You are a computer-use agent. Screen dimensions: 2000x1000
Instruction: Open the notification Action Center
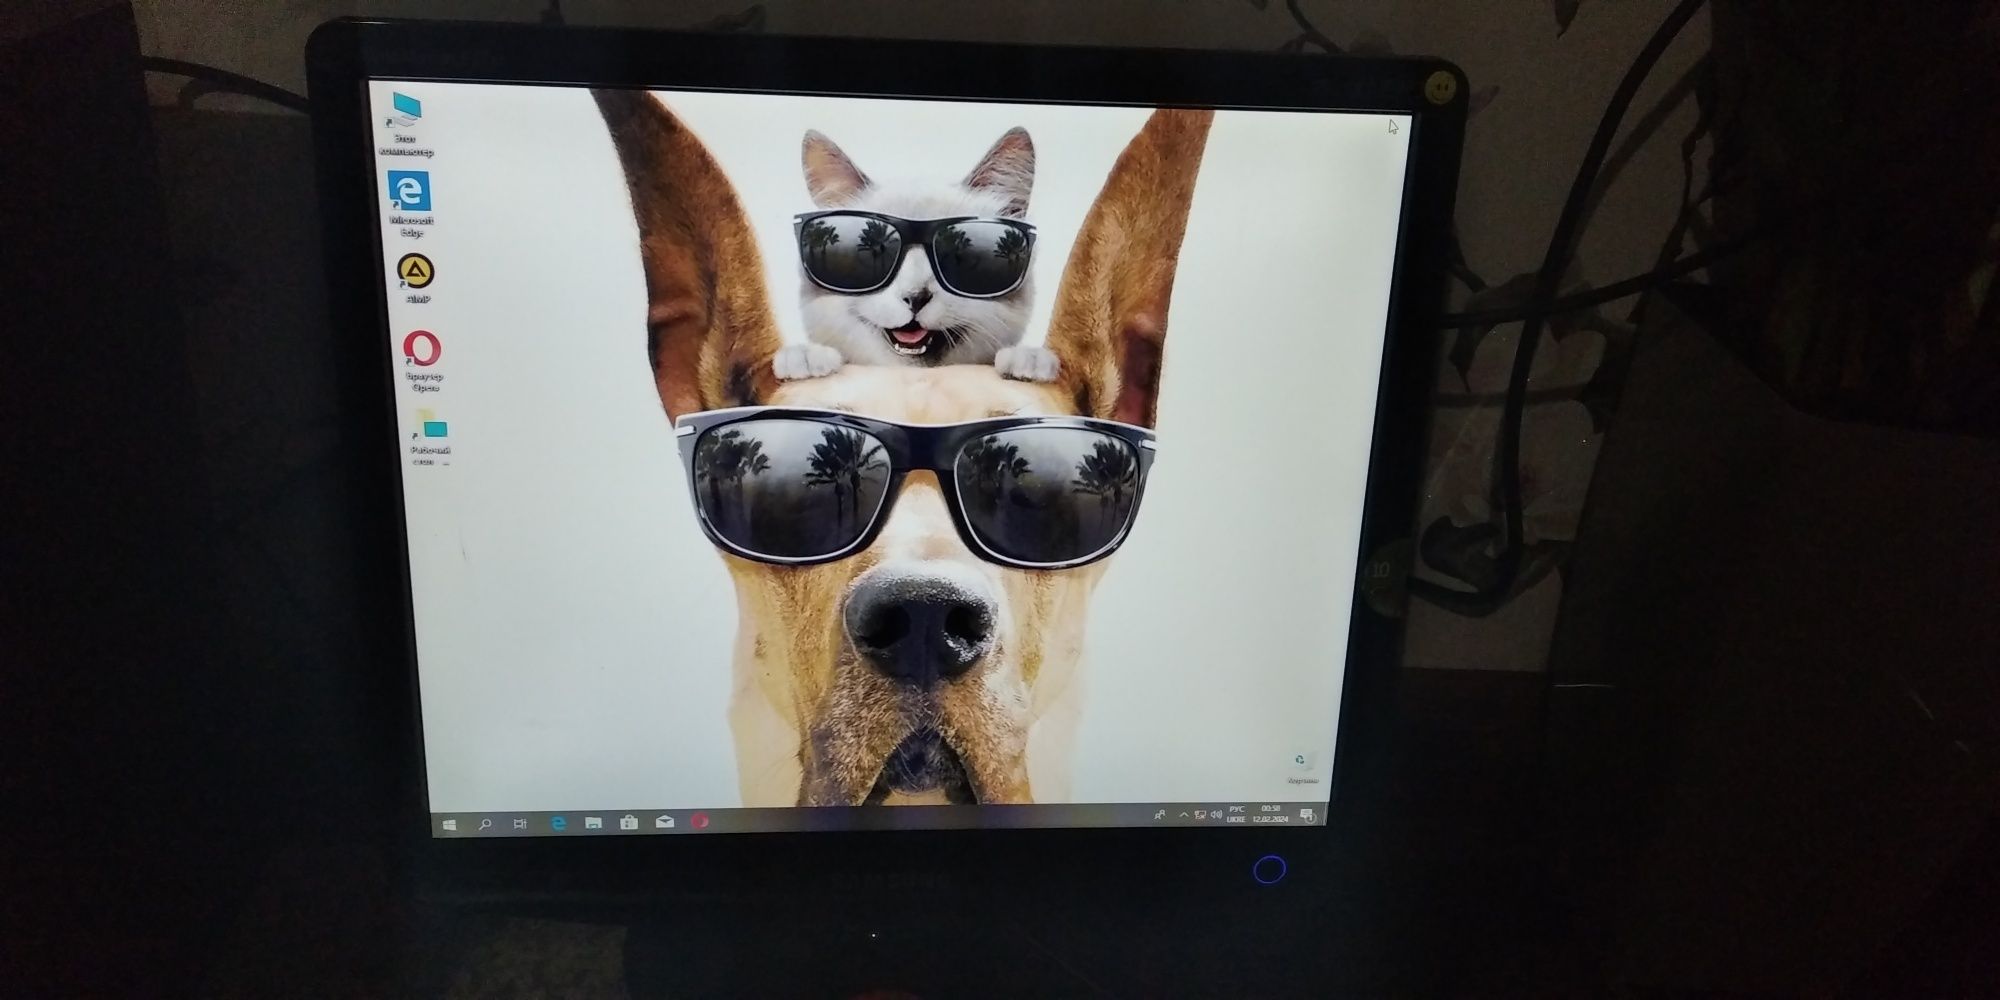click(1308, 815)
